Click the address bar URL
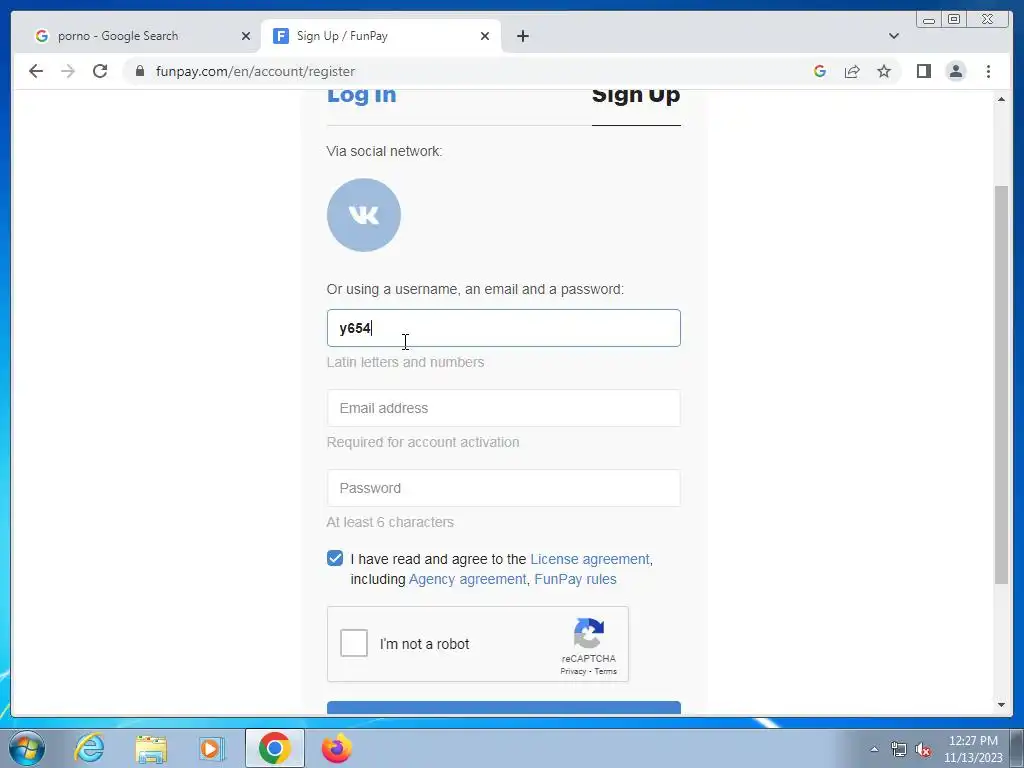The height and width of the screenshot is (768, 1024). (255, 71)
